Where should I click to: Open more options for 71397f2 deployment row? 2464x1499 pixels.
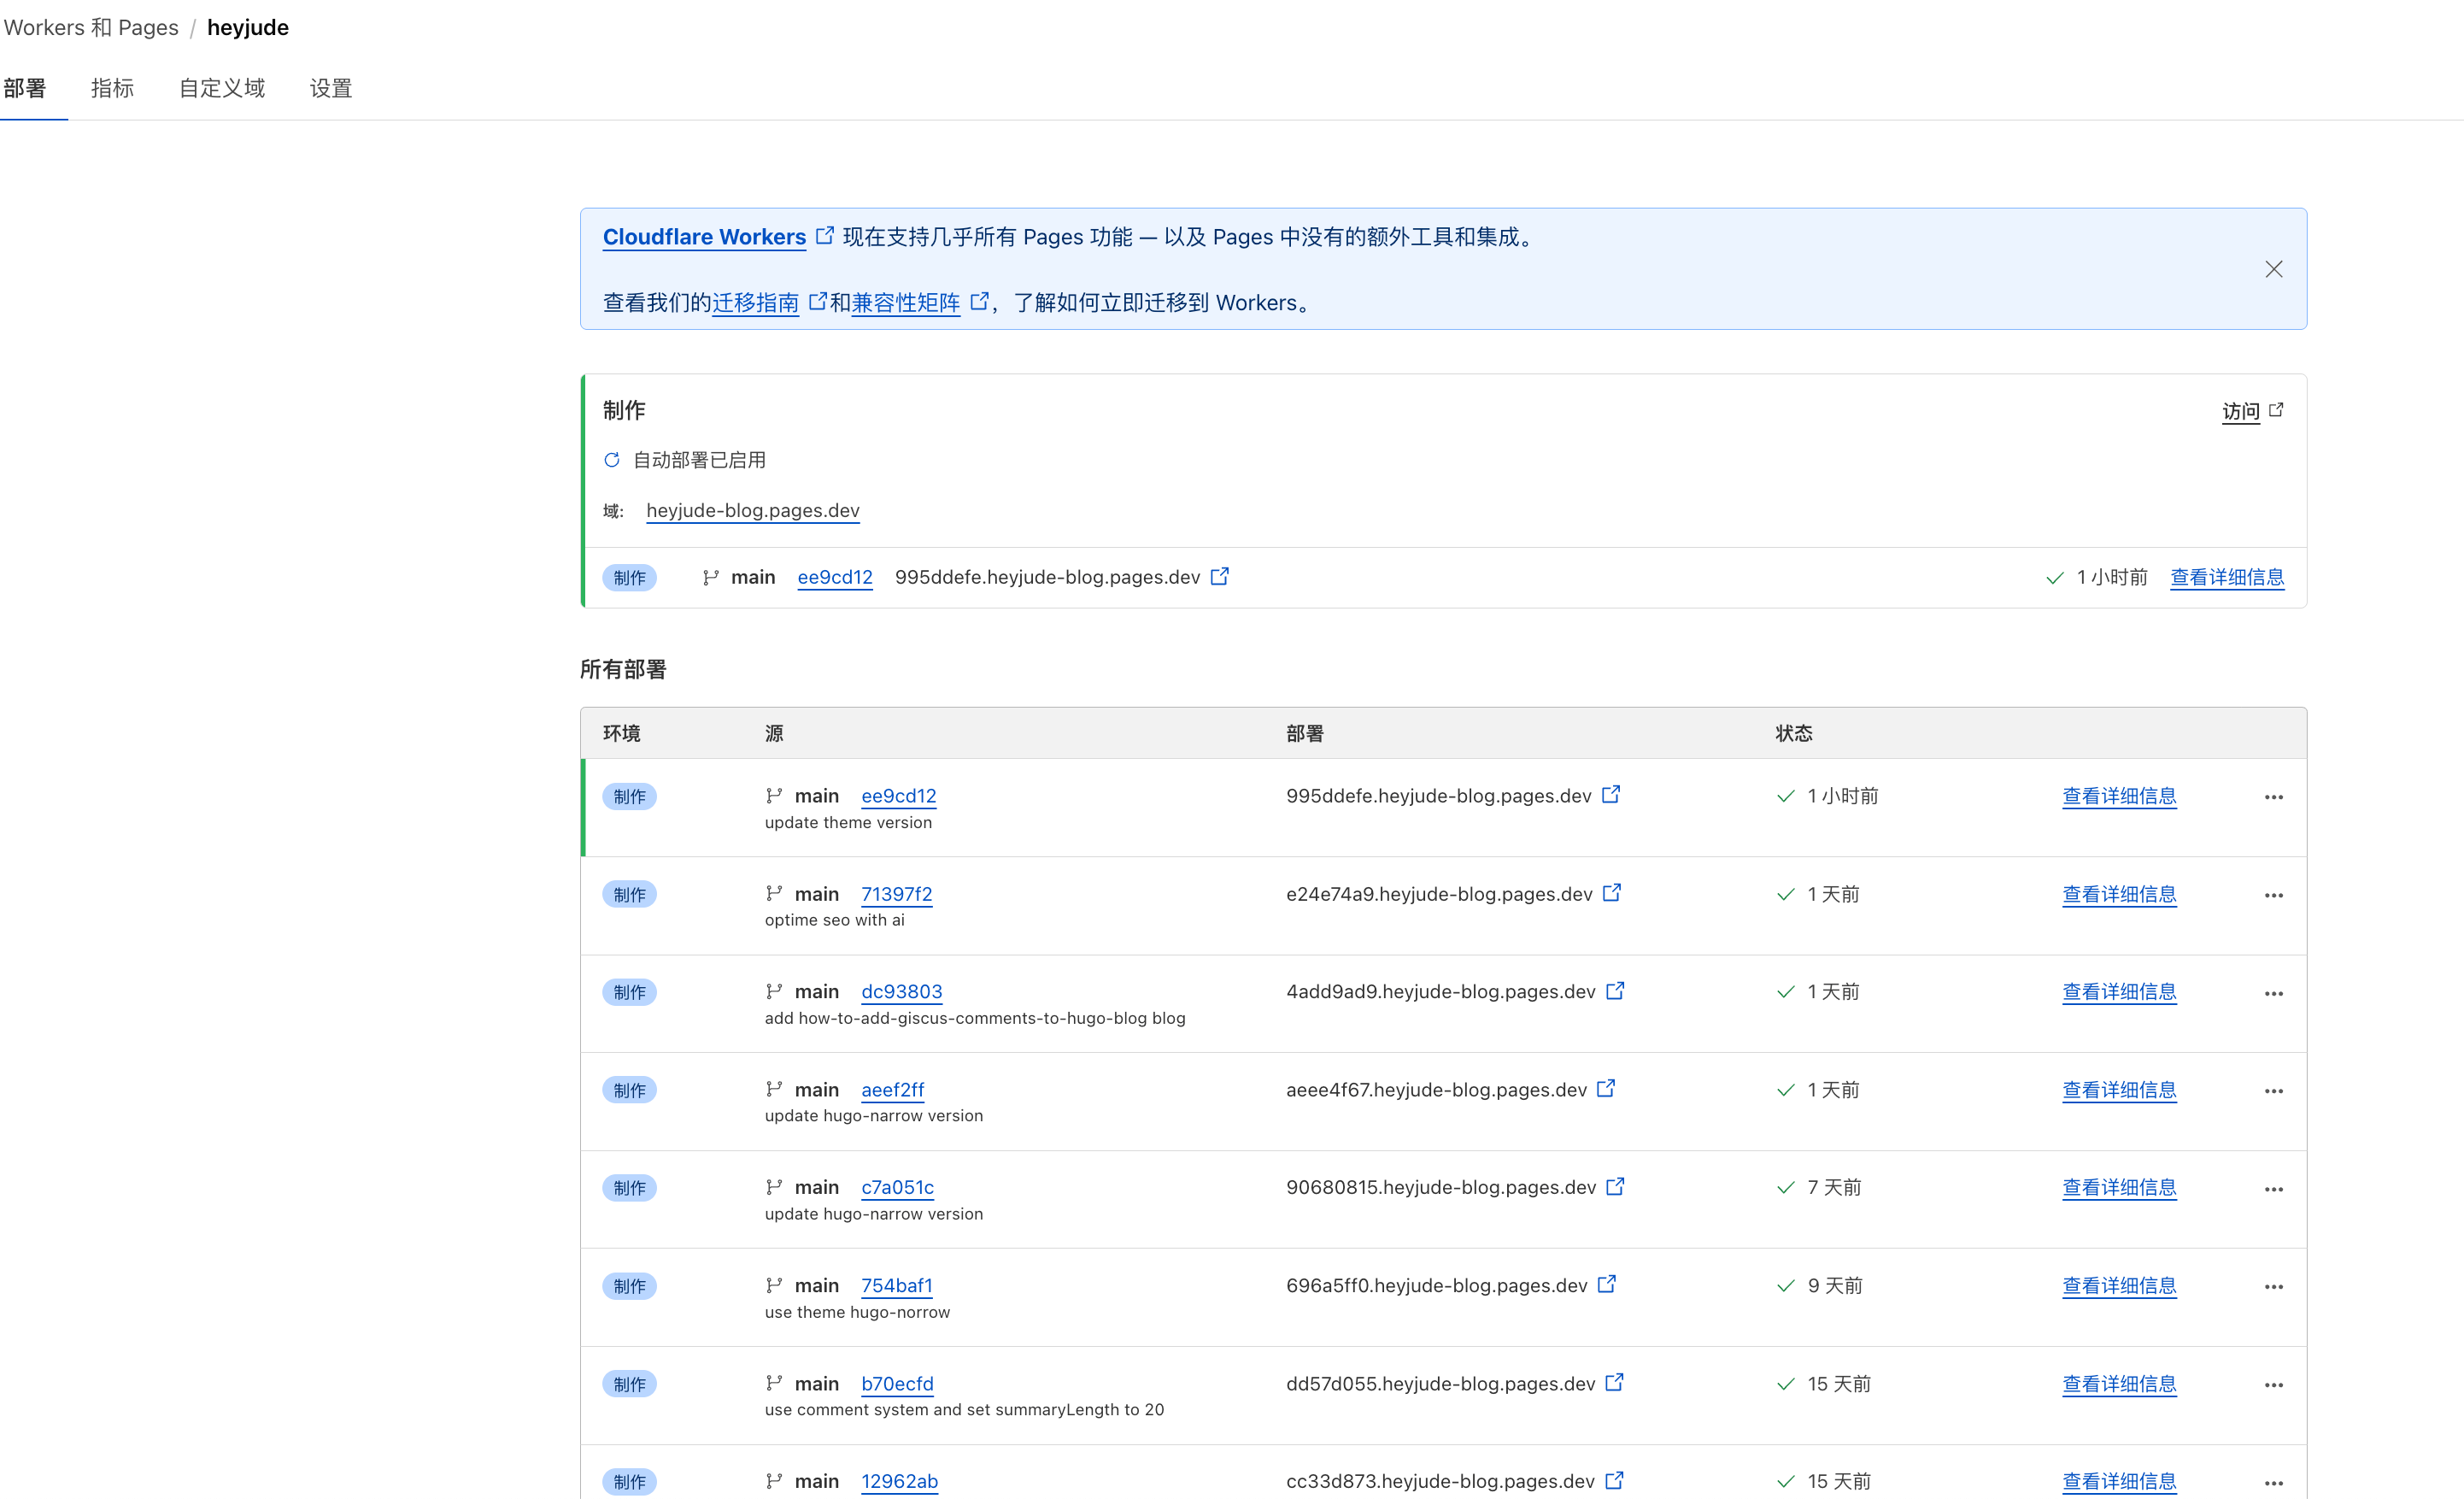tap(2273, 895)
